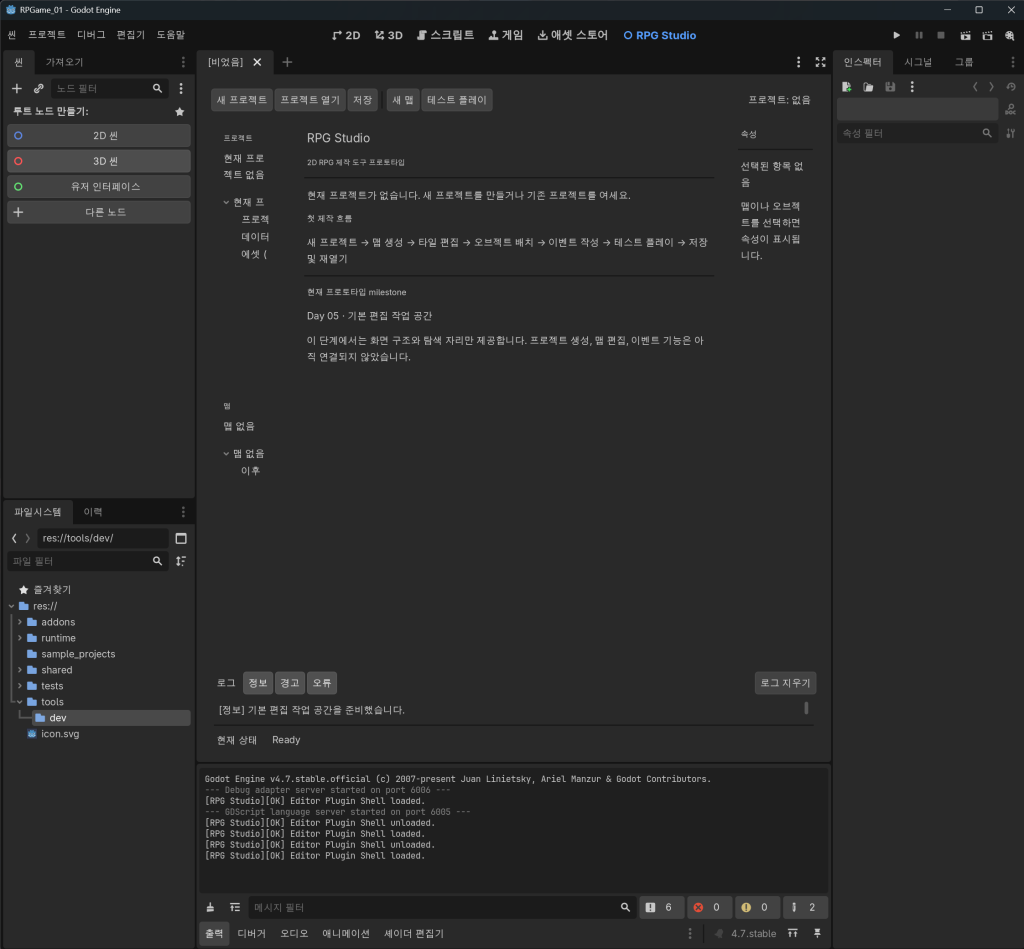This screenshot has height=949, width=1024.
Task: Clear output with broom icon
Action: pos(210,907)
